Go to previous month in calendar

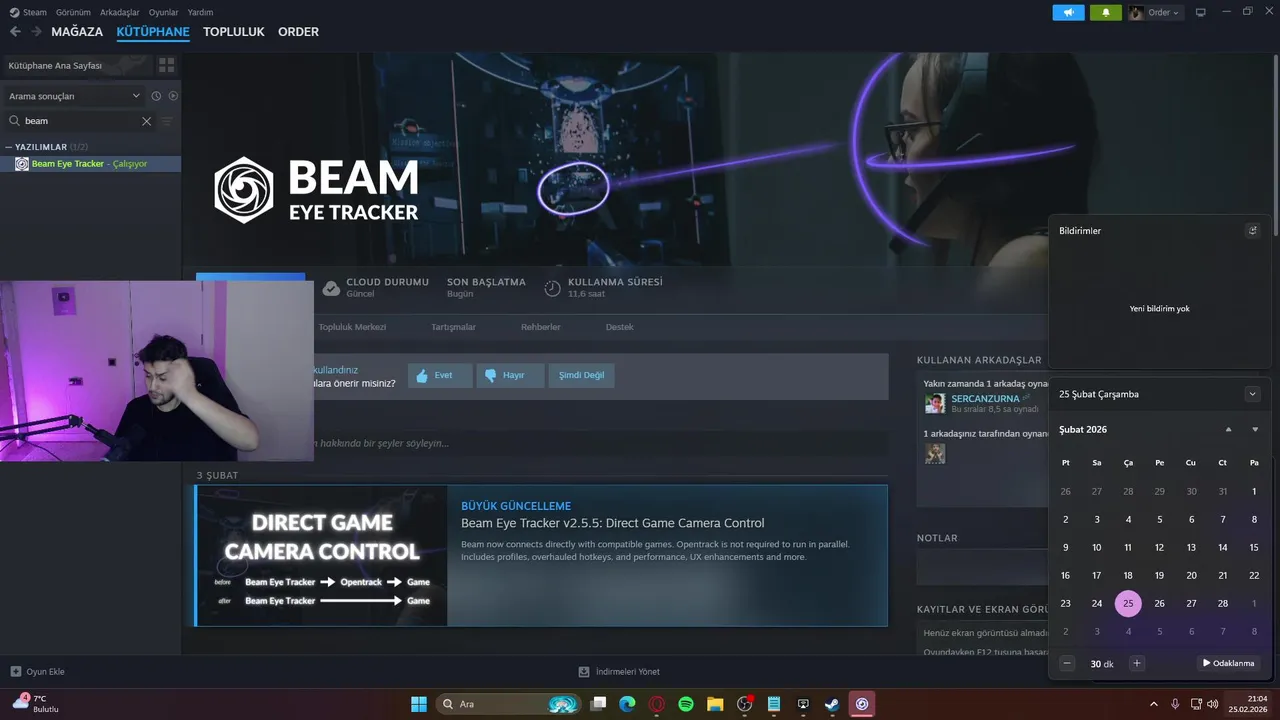(1228, 429)
